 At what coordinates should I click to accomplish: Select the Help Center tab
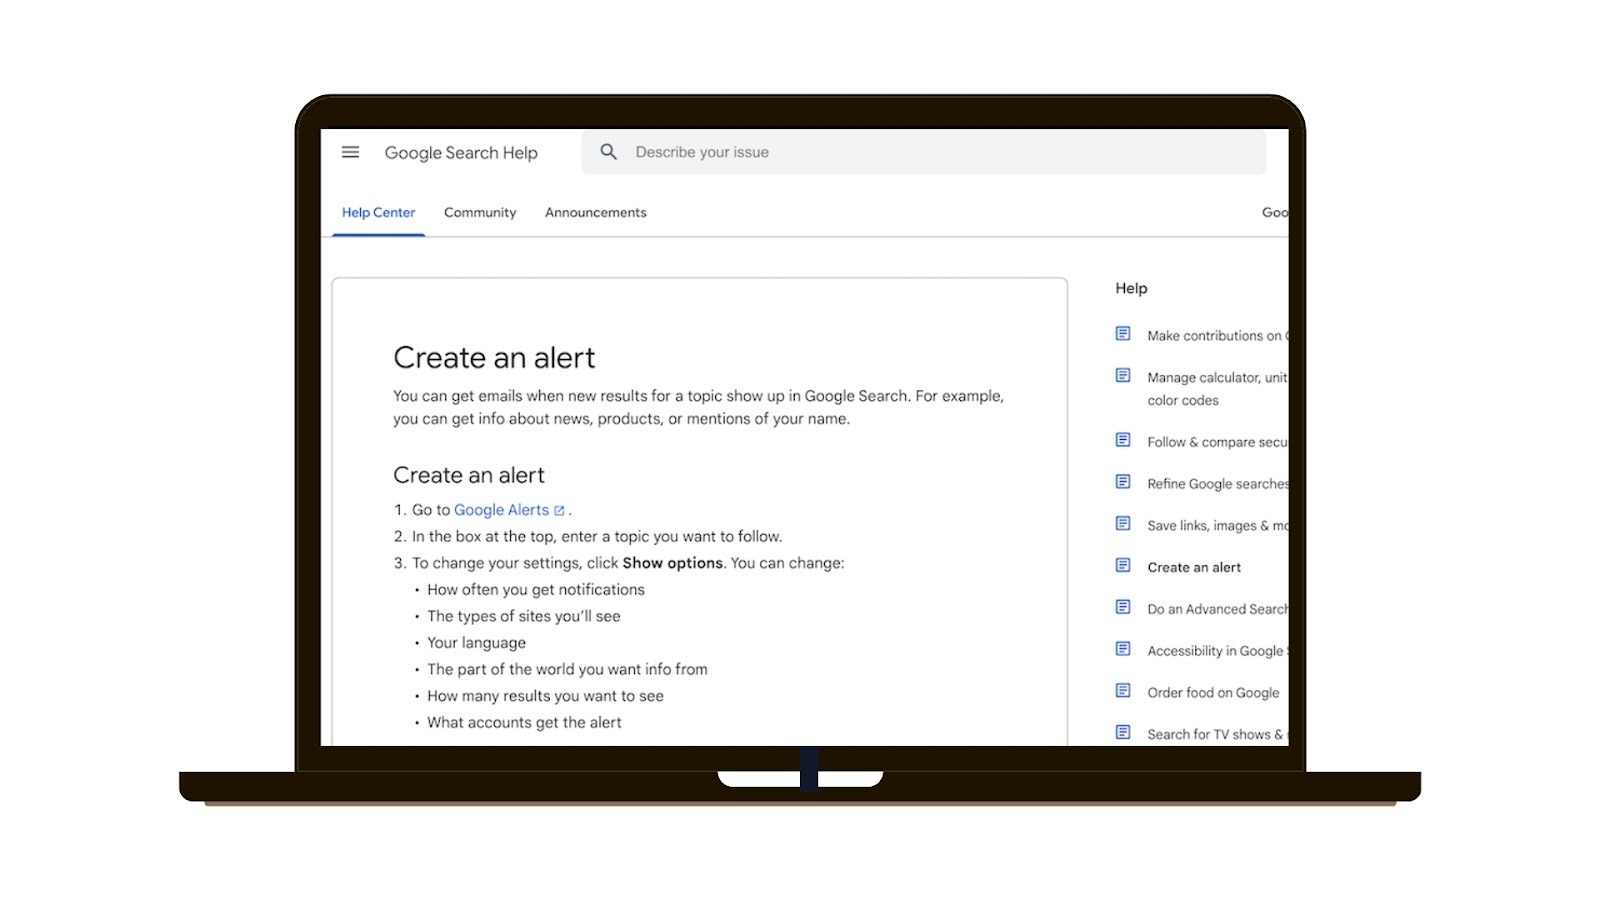[378, 212]
